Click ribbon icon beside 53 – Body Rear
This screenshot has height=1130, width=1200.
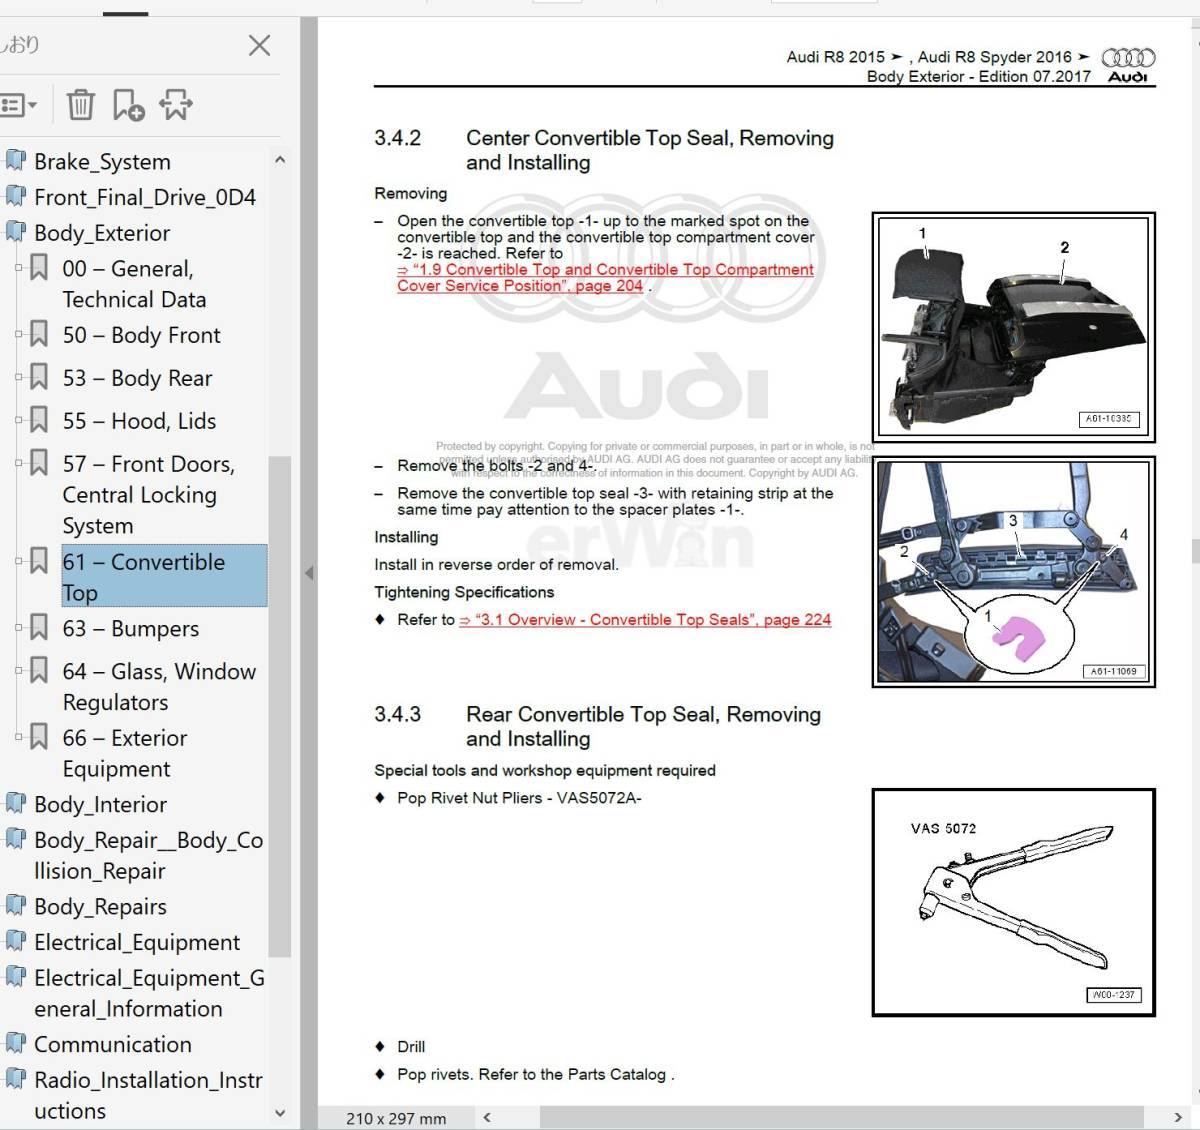pos(39,377)
